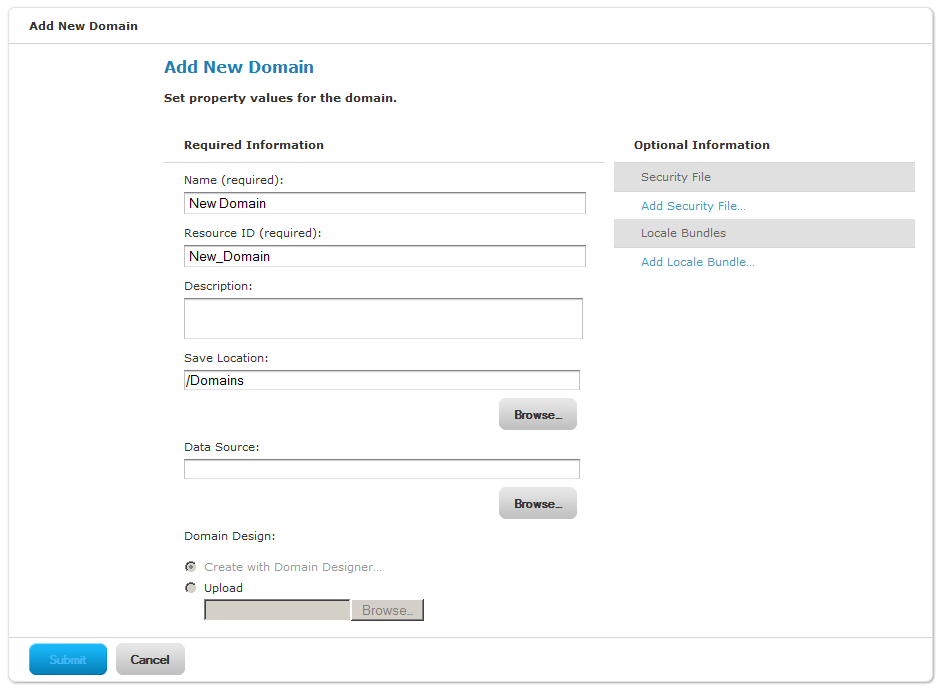Screen dimensions: 941x691
Task: Open the Add Security File link
Action: point(693,206)
